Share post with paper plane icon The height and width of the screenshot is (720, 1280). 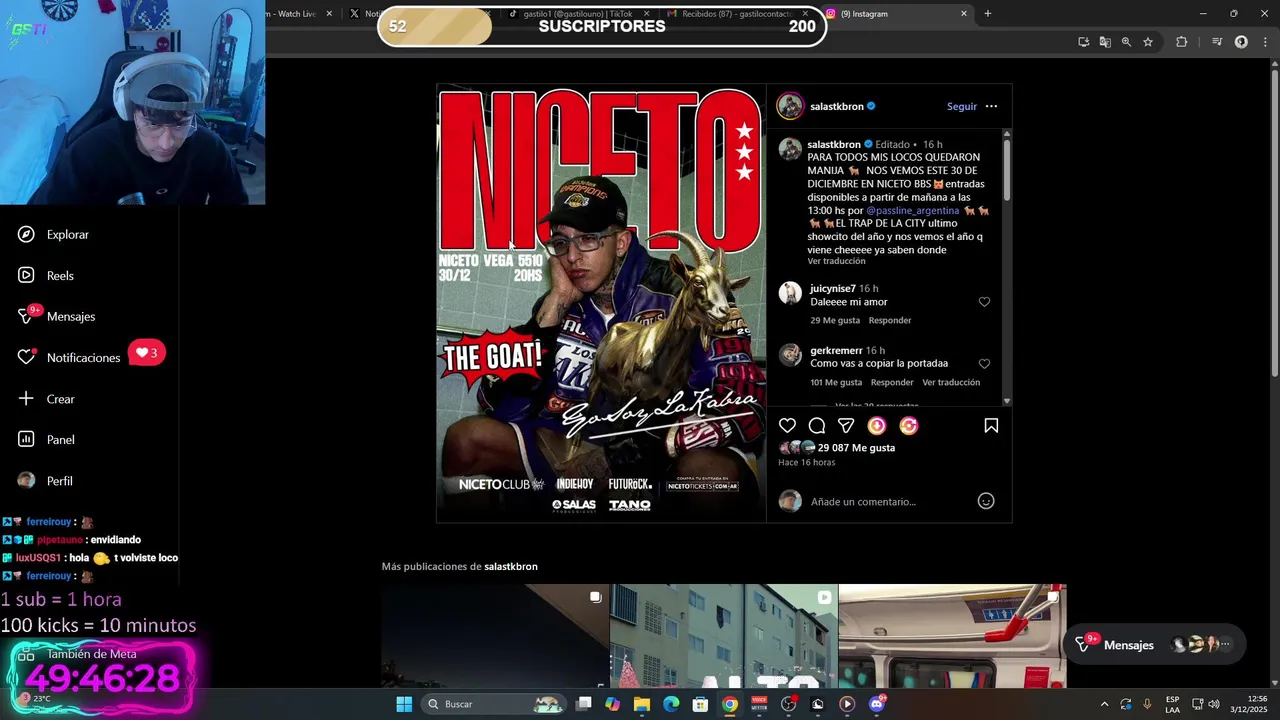tap(846, 426)
